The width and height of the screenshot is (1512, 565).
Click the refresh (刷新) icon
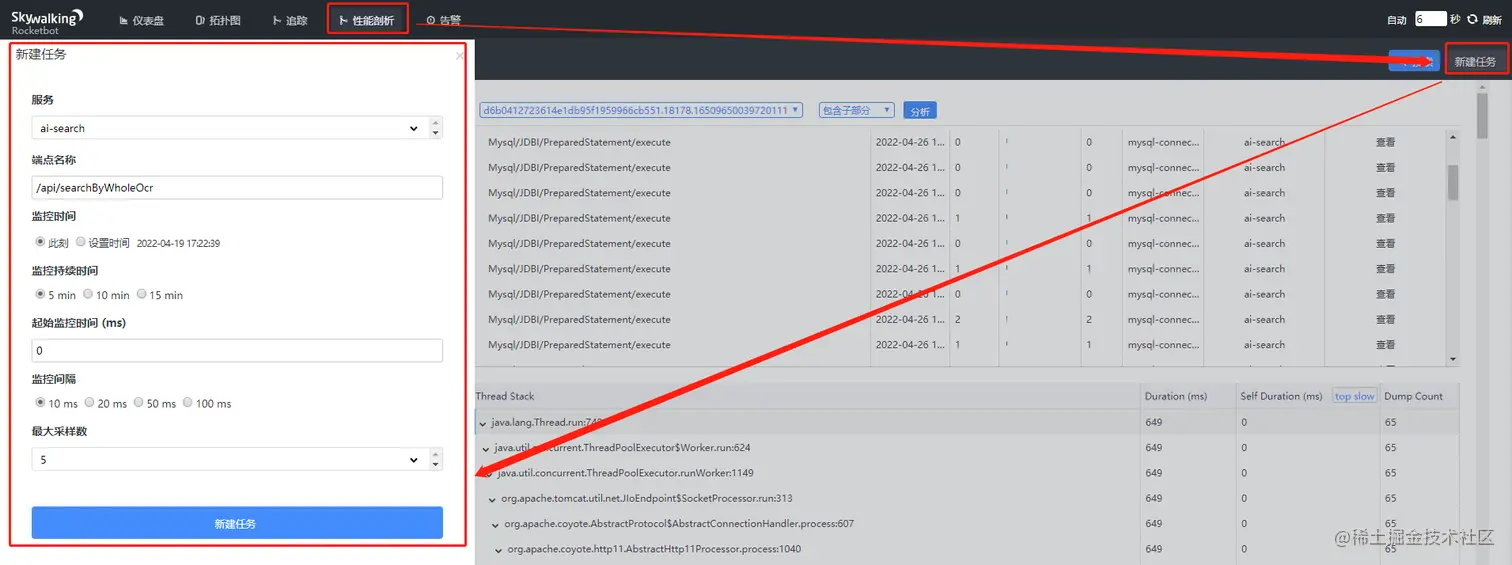click(x=1472, y=19)
